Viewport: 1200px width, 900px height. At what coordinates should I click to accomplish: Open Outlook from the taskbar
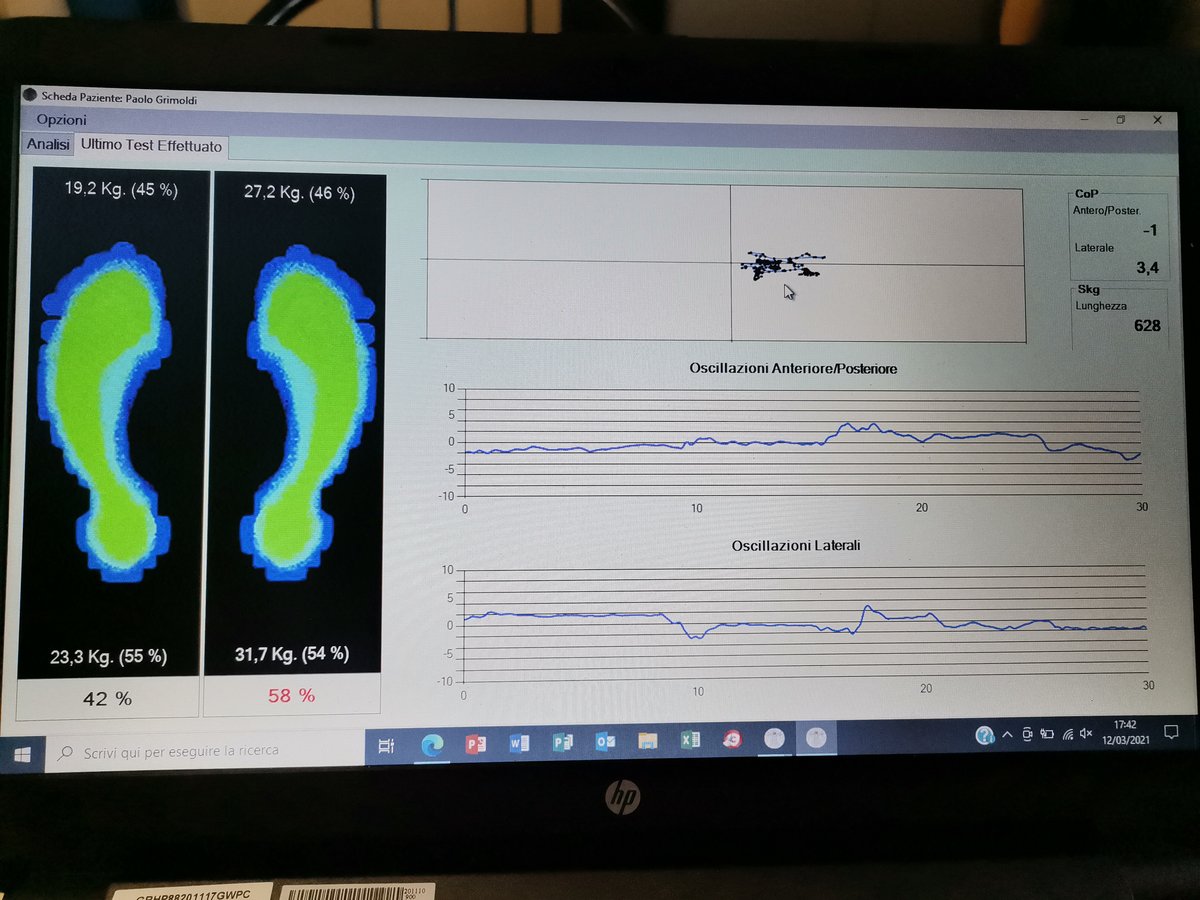point(605,742)
